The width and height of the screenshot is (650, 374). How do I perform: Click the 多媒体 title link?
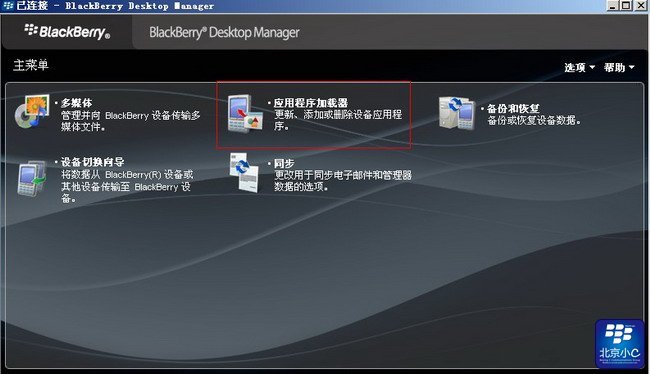click(76, 103)
